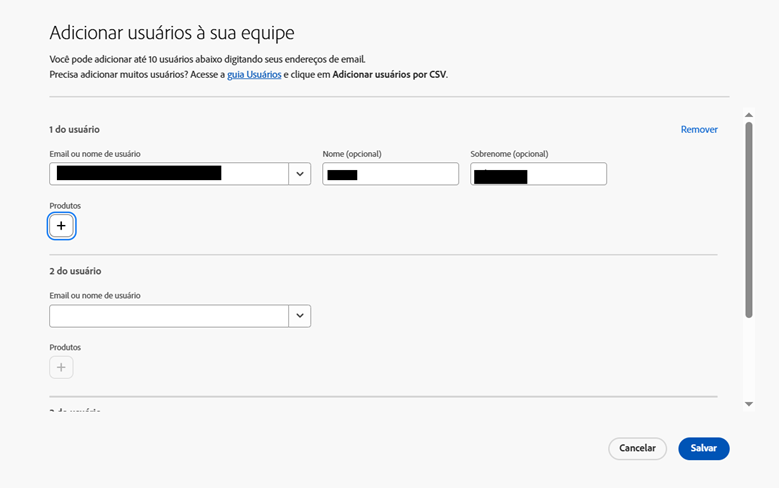
Task: Click the "2 do usuário" section heading
Action: [75, 271]
